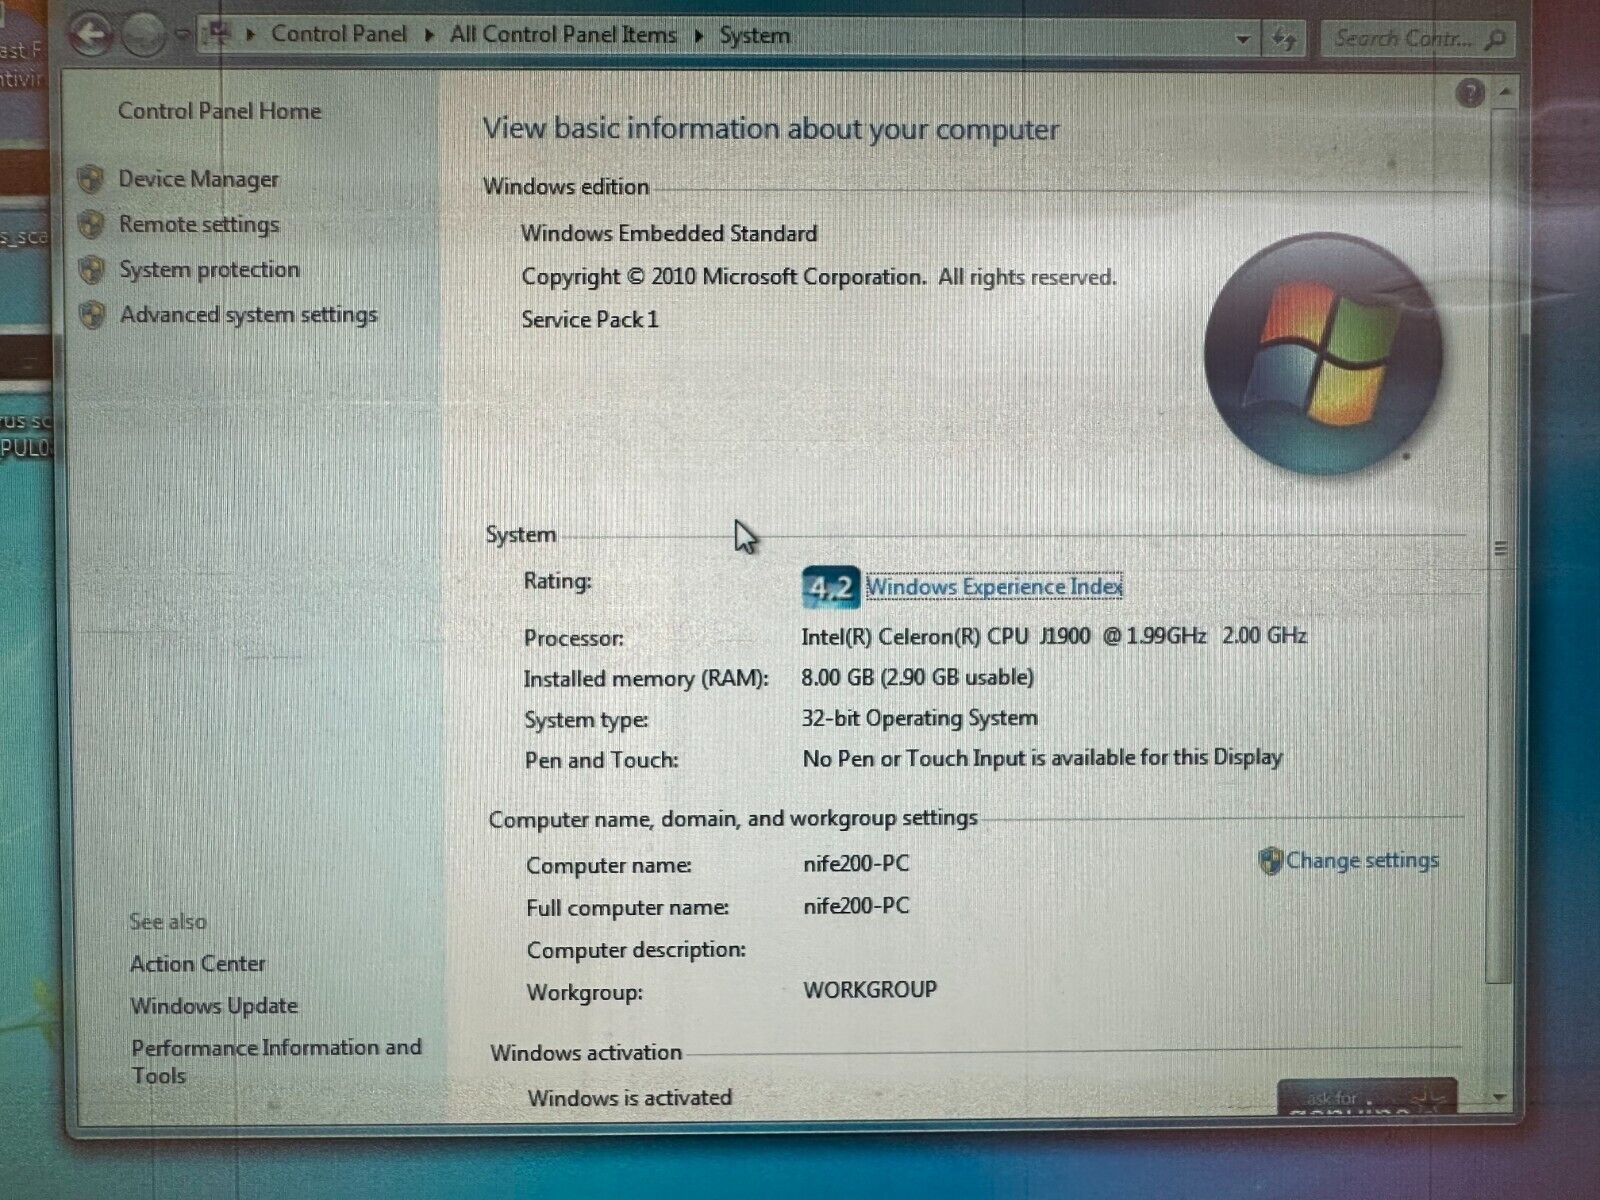Click the scrollbar down arrow
1600x1200 pixels.
pyautogui.click(x=1498, y=1097)
